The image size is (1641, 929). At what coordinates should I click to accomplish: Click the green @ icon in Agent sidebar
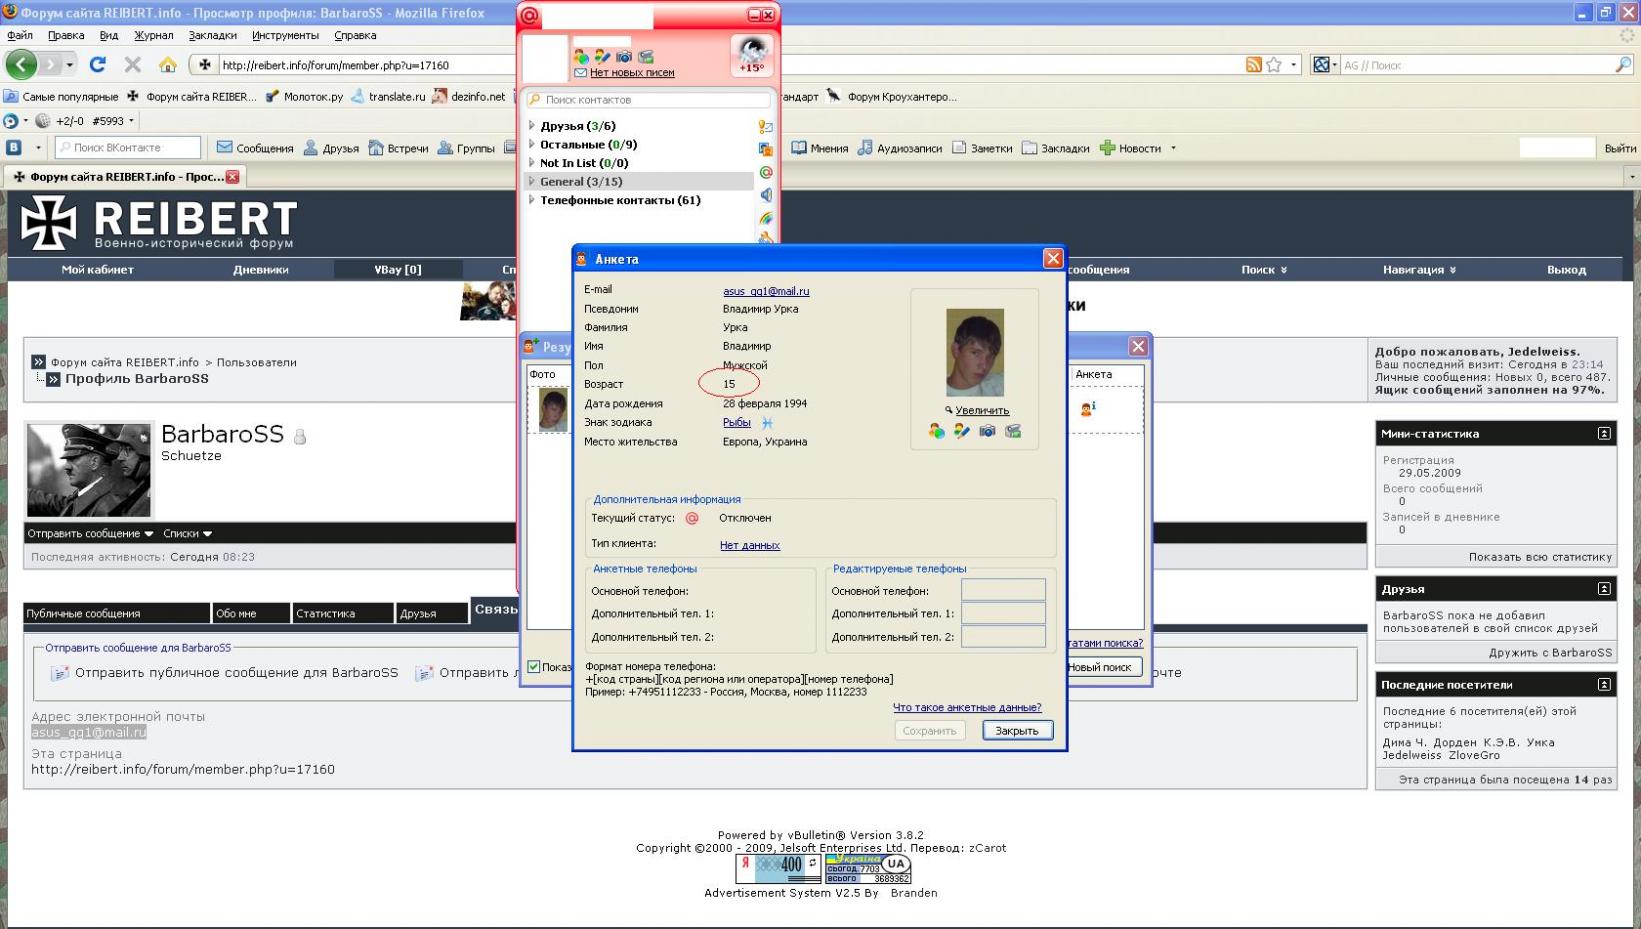[766, 172]
